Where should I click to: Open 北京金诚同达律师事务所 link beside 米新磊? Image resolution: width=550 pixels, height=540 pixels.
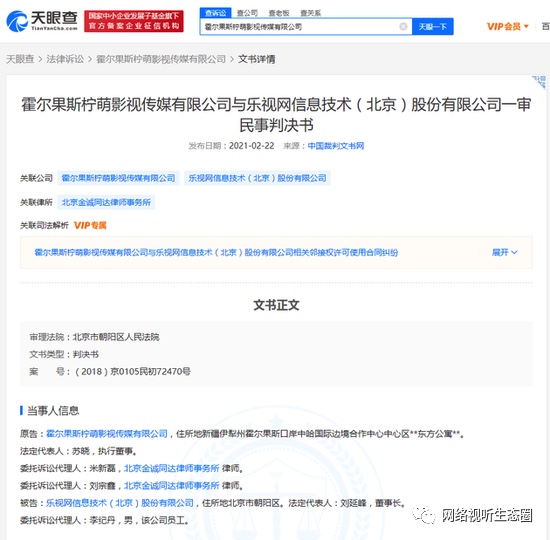(172, 468)
